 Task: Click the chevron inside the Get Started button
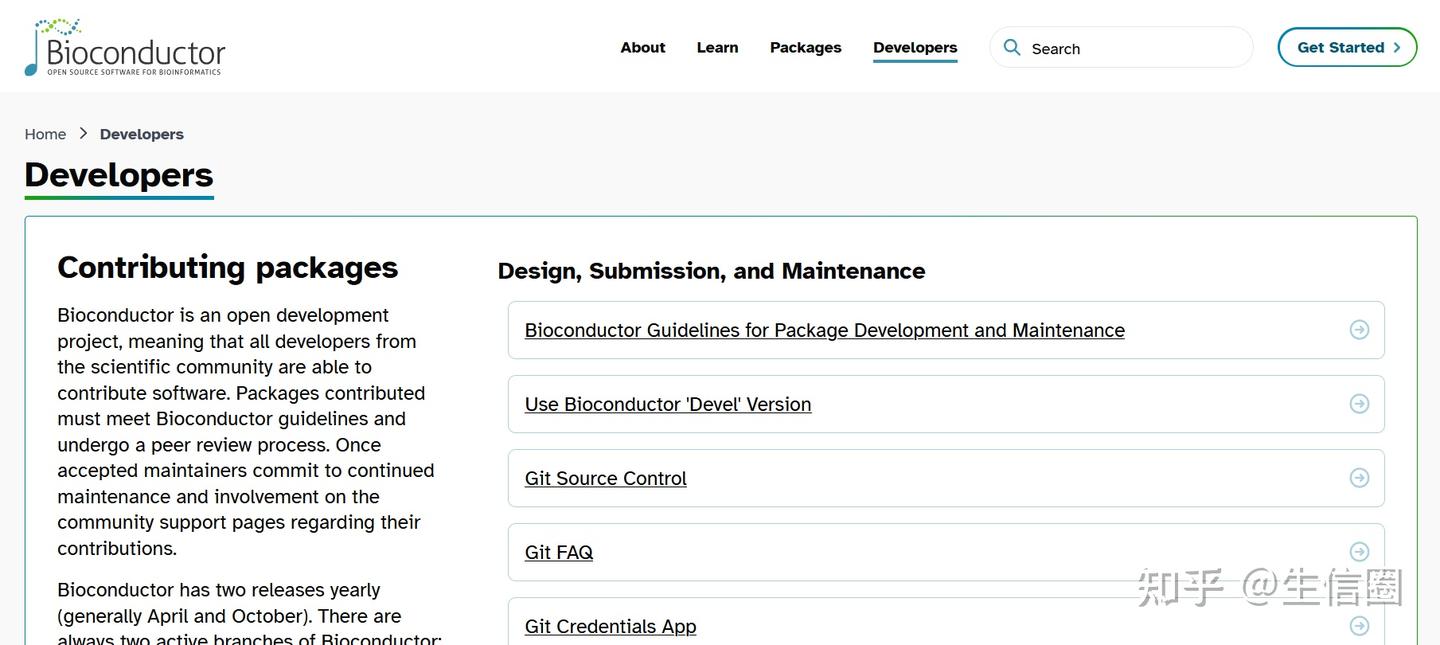coord(1398,46)
